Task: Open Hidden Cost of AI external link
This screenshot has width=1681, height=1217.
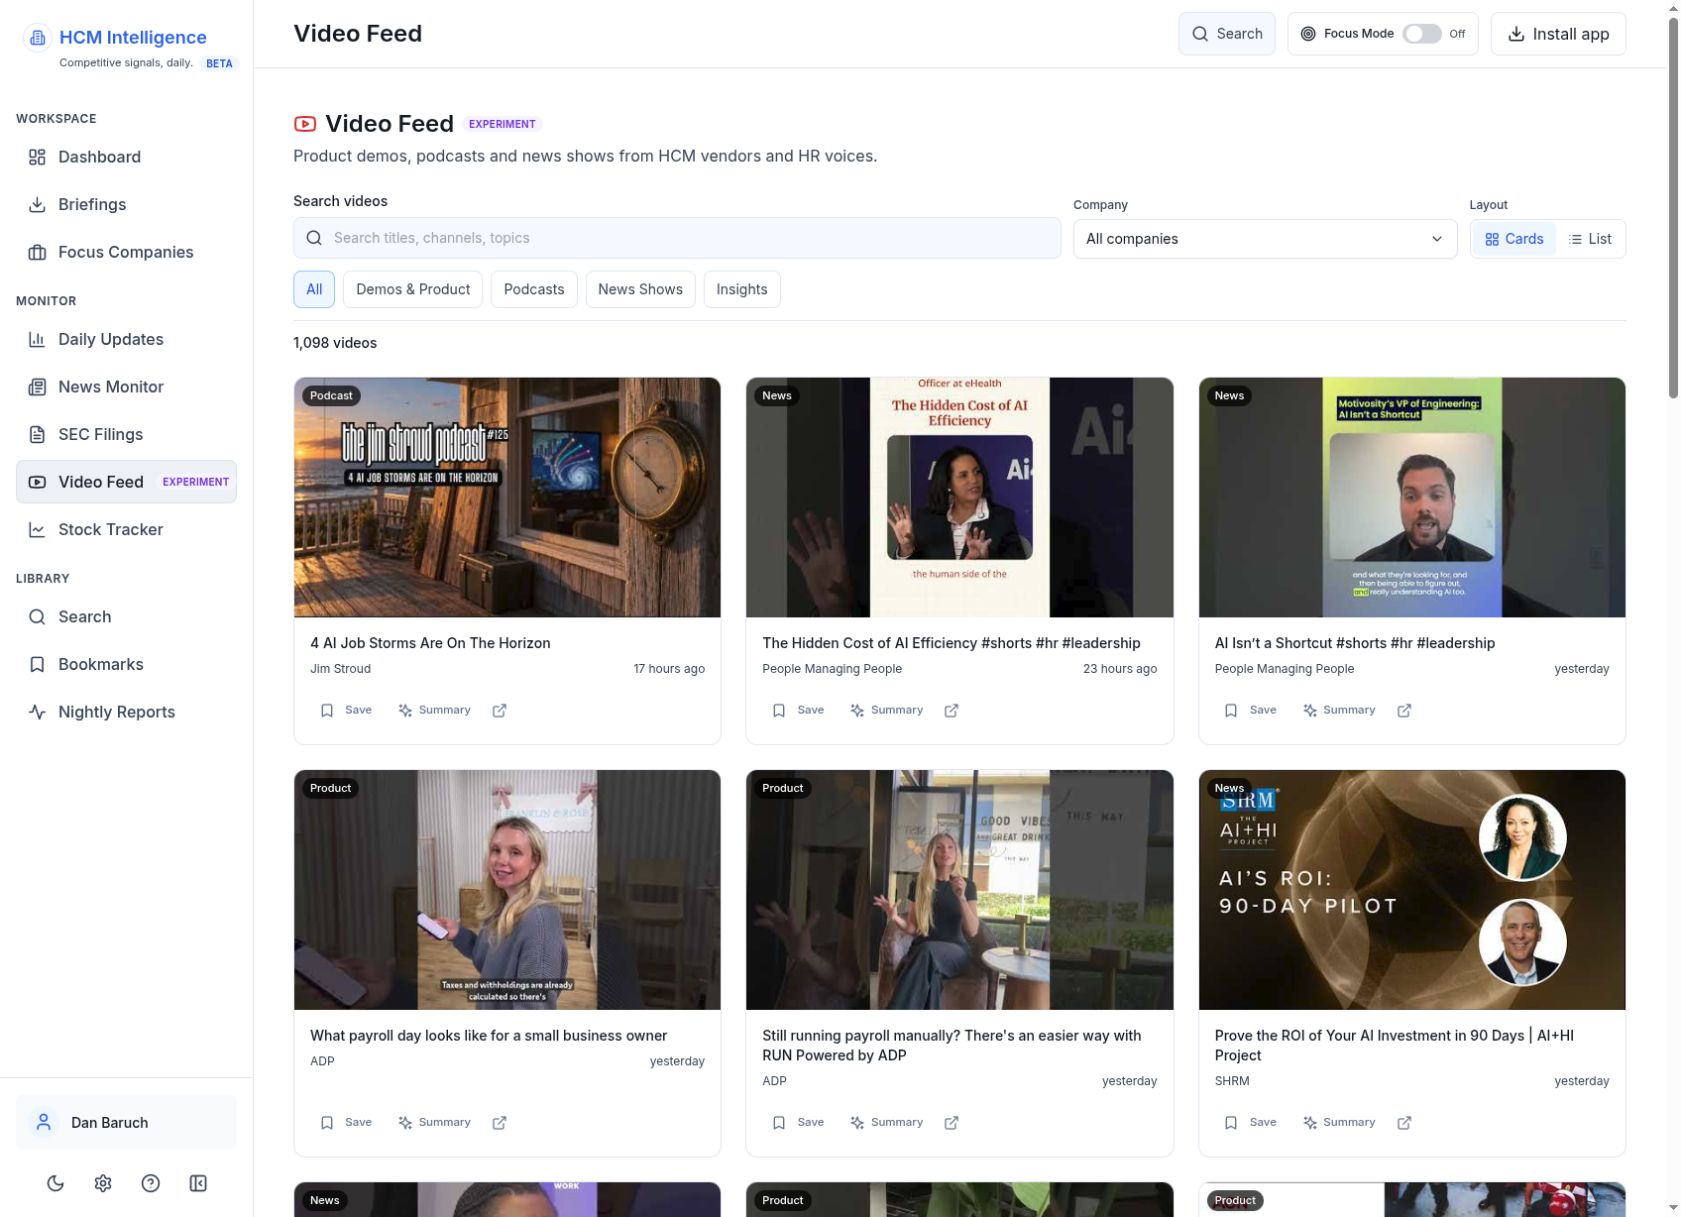Action: (951, 710)
